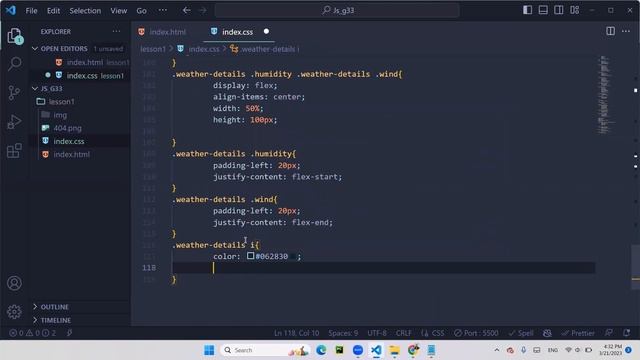Open the Search view in activity bar
Viewport: 640px width, 360px height.
pyautogui.click(x=14, y=64)
